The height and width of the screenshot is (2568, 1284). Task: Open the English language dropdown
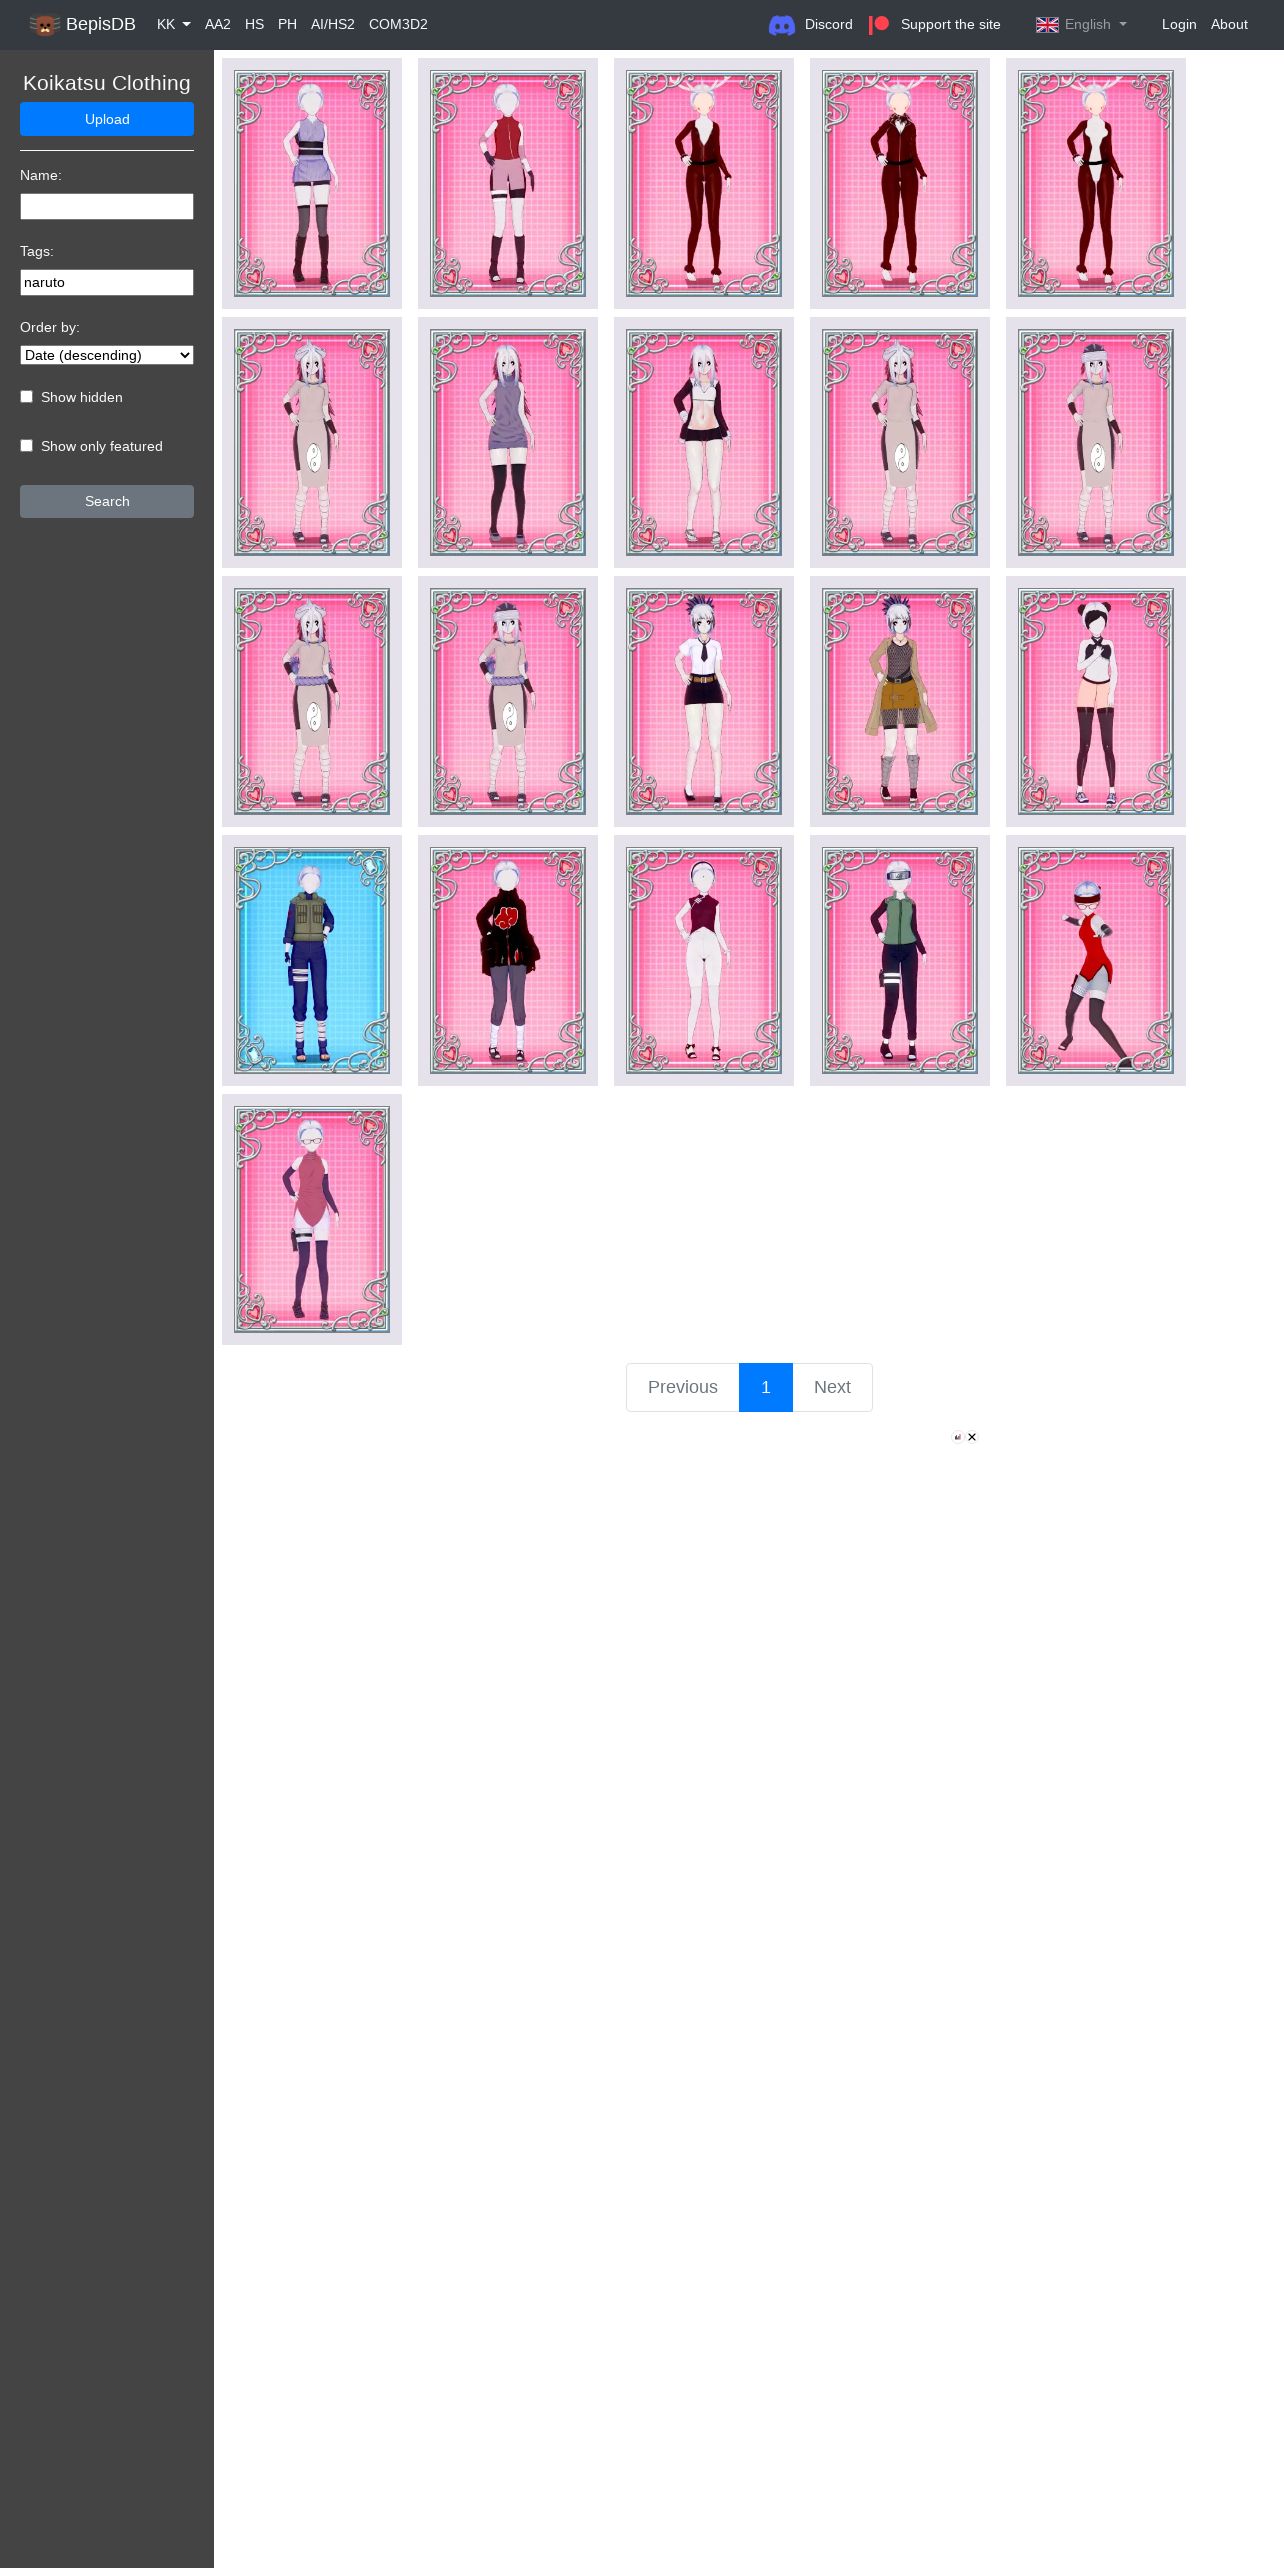coord(1081,25)
